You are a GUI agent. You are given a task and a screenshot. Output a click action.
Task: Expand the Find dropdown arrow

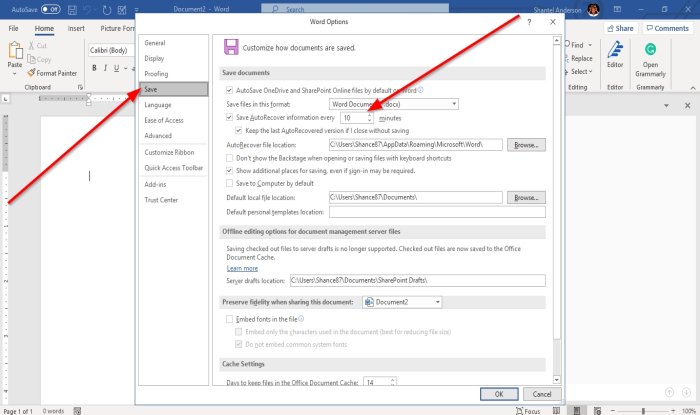click(x=590, y=45)
